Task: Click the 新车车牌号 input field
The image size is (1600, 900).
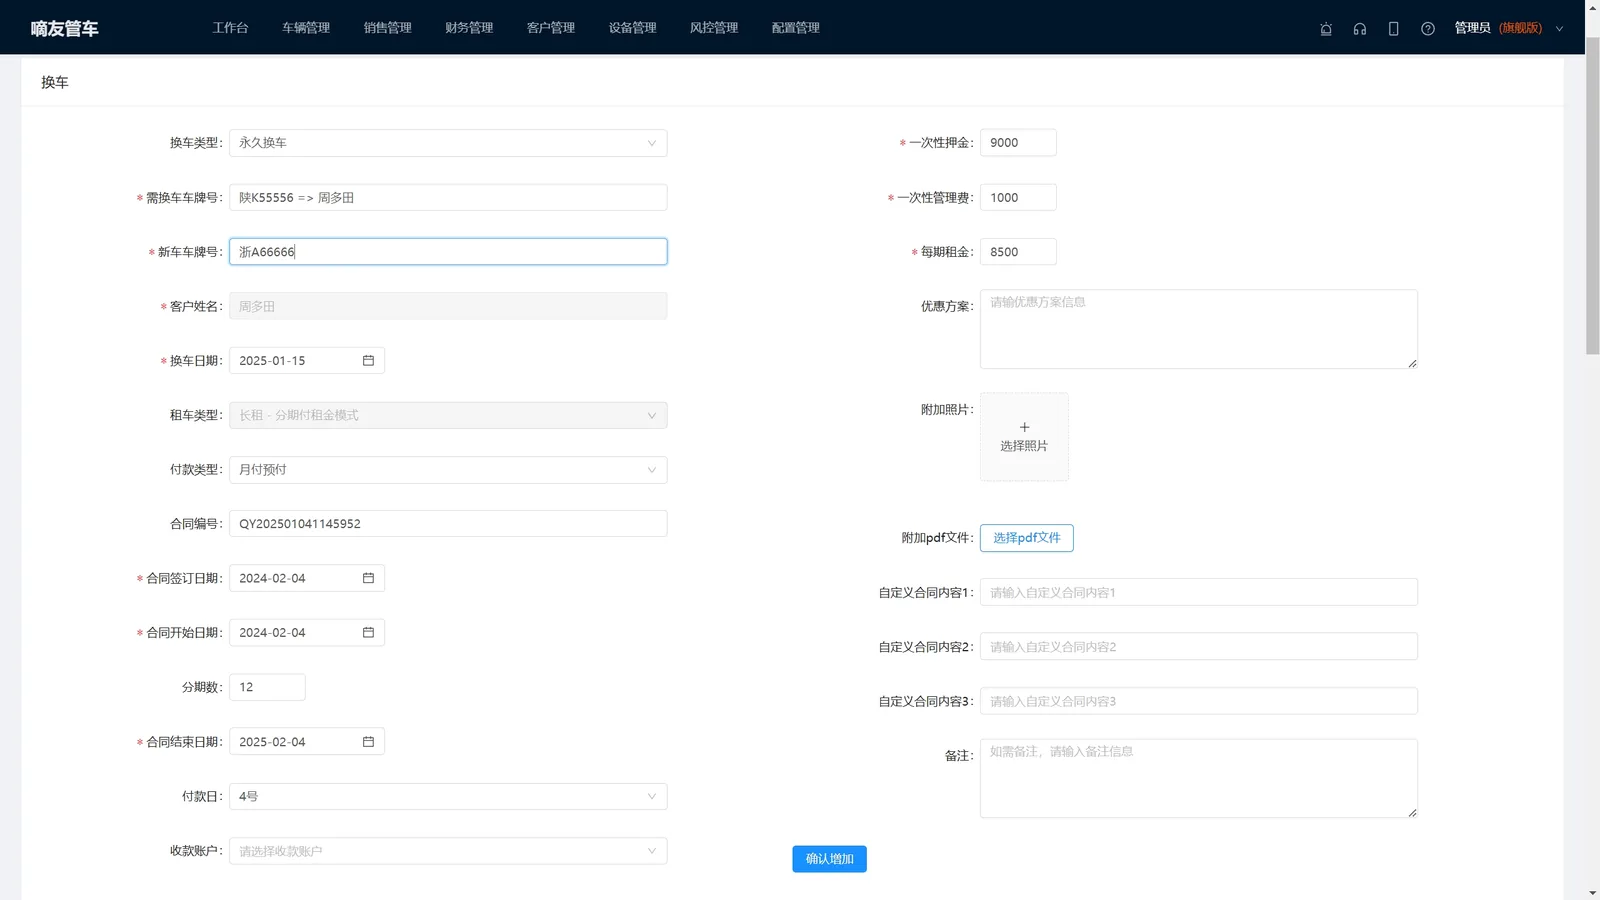Action: click(x=448, y=252)
